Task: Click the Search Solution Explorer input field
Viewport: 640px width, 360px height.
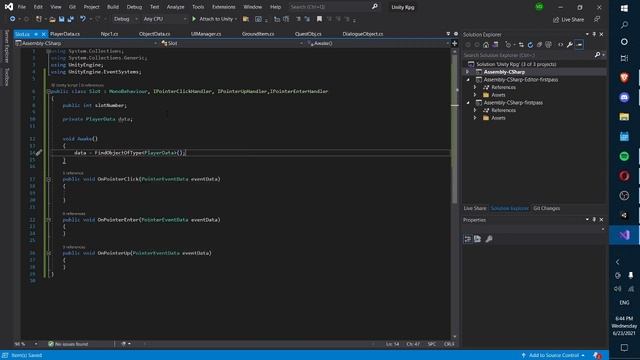Action: pyautogui.click(x=528, y=55)
